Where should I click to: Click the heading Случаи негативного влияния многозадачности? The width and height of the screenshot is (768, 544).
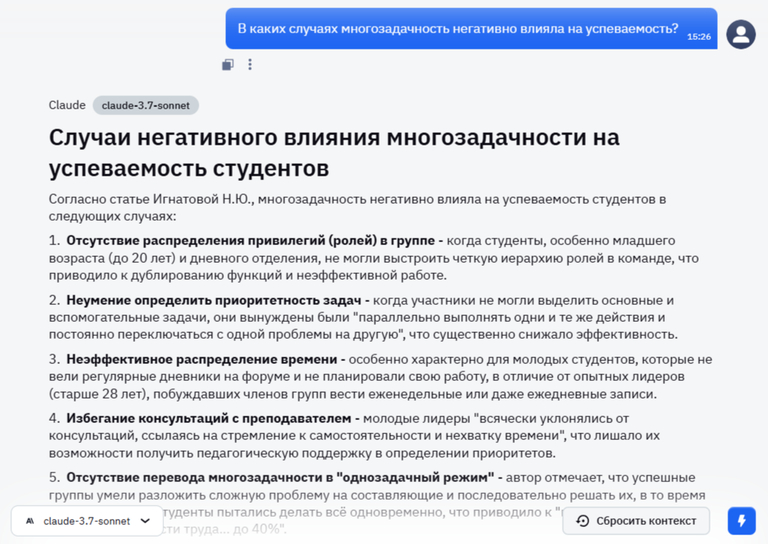click(334, 152)
